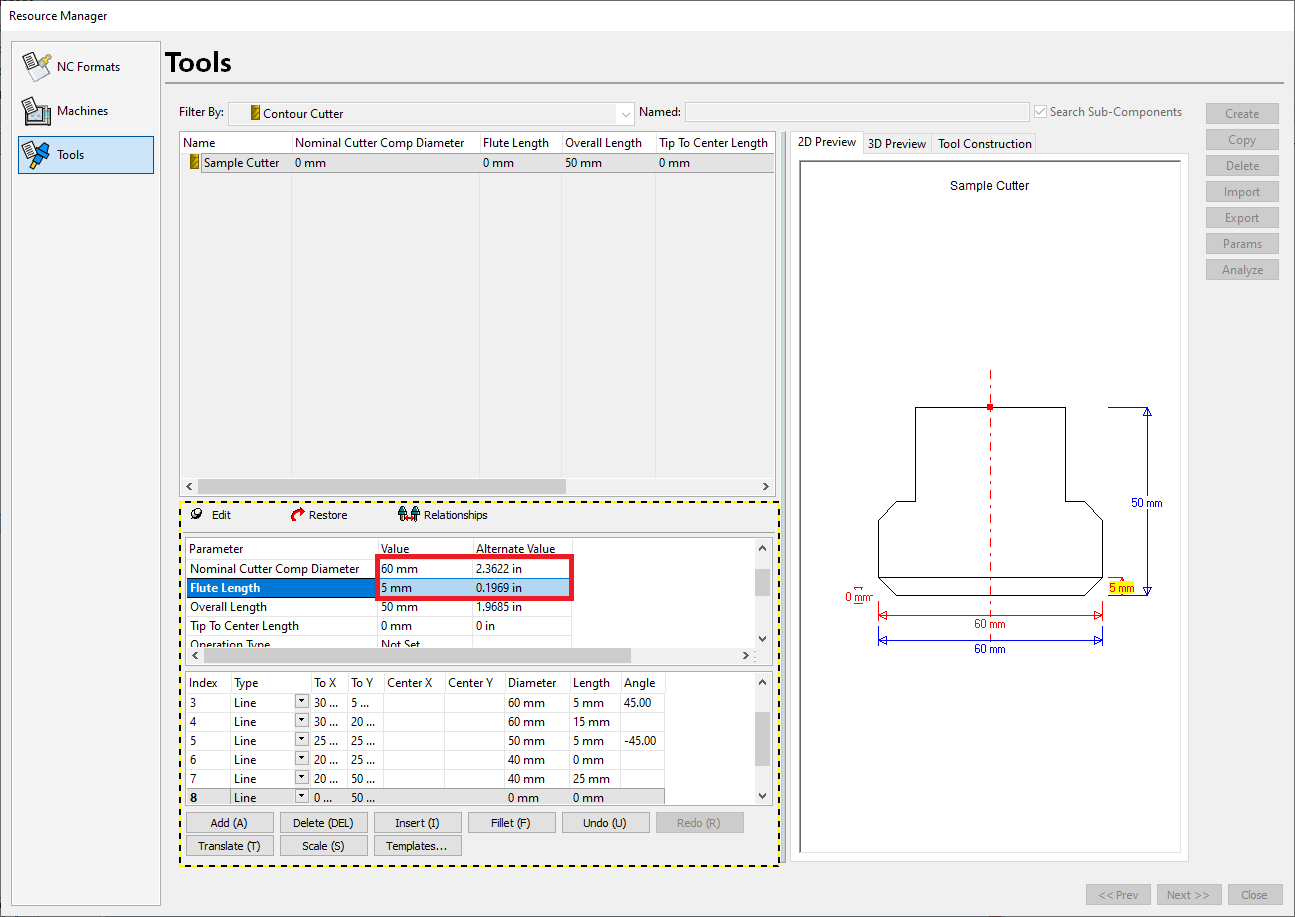Open Type dropdown for index 4 row
This screenshot has width=1295, height=917.
[302, 722]
